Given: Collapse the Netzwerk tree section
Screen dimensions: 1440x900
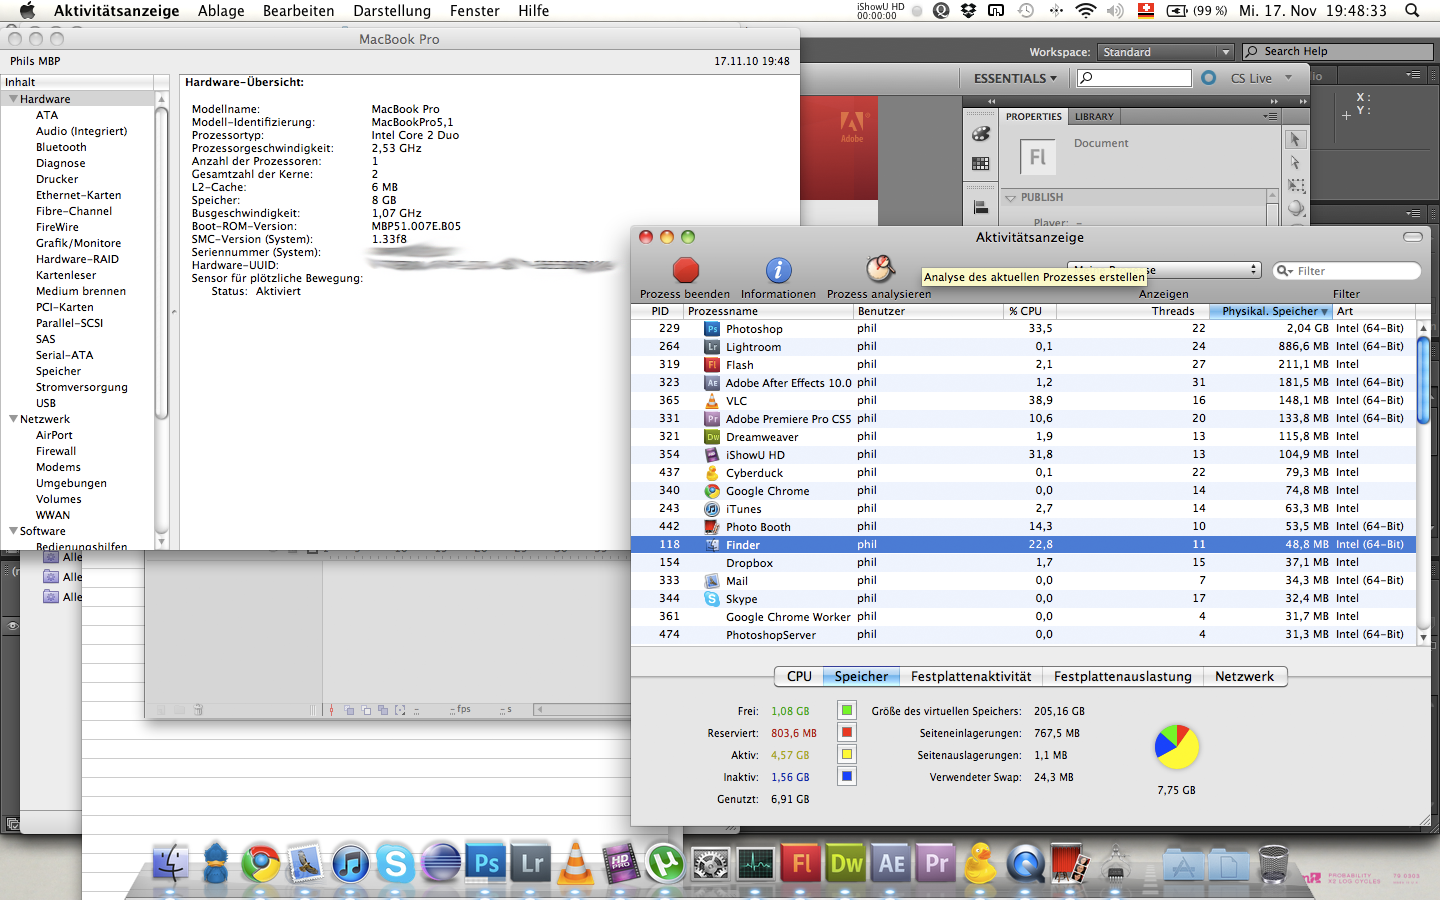Looking at the screenshot, I should click(13, 419).
